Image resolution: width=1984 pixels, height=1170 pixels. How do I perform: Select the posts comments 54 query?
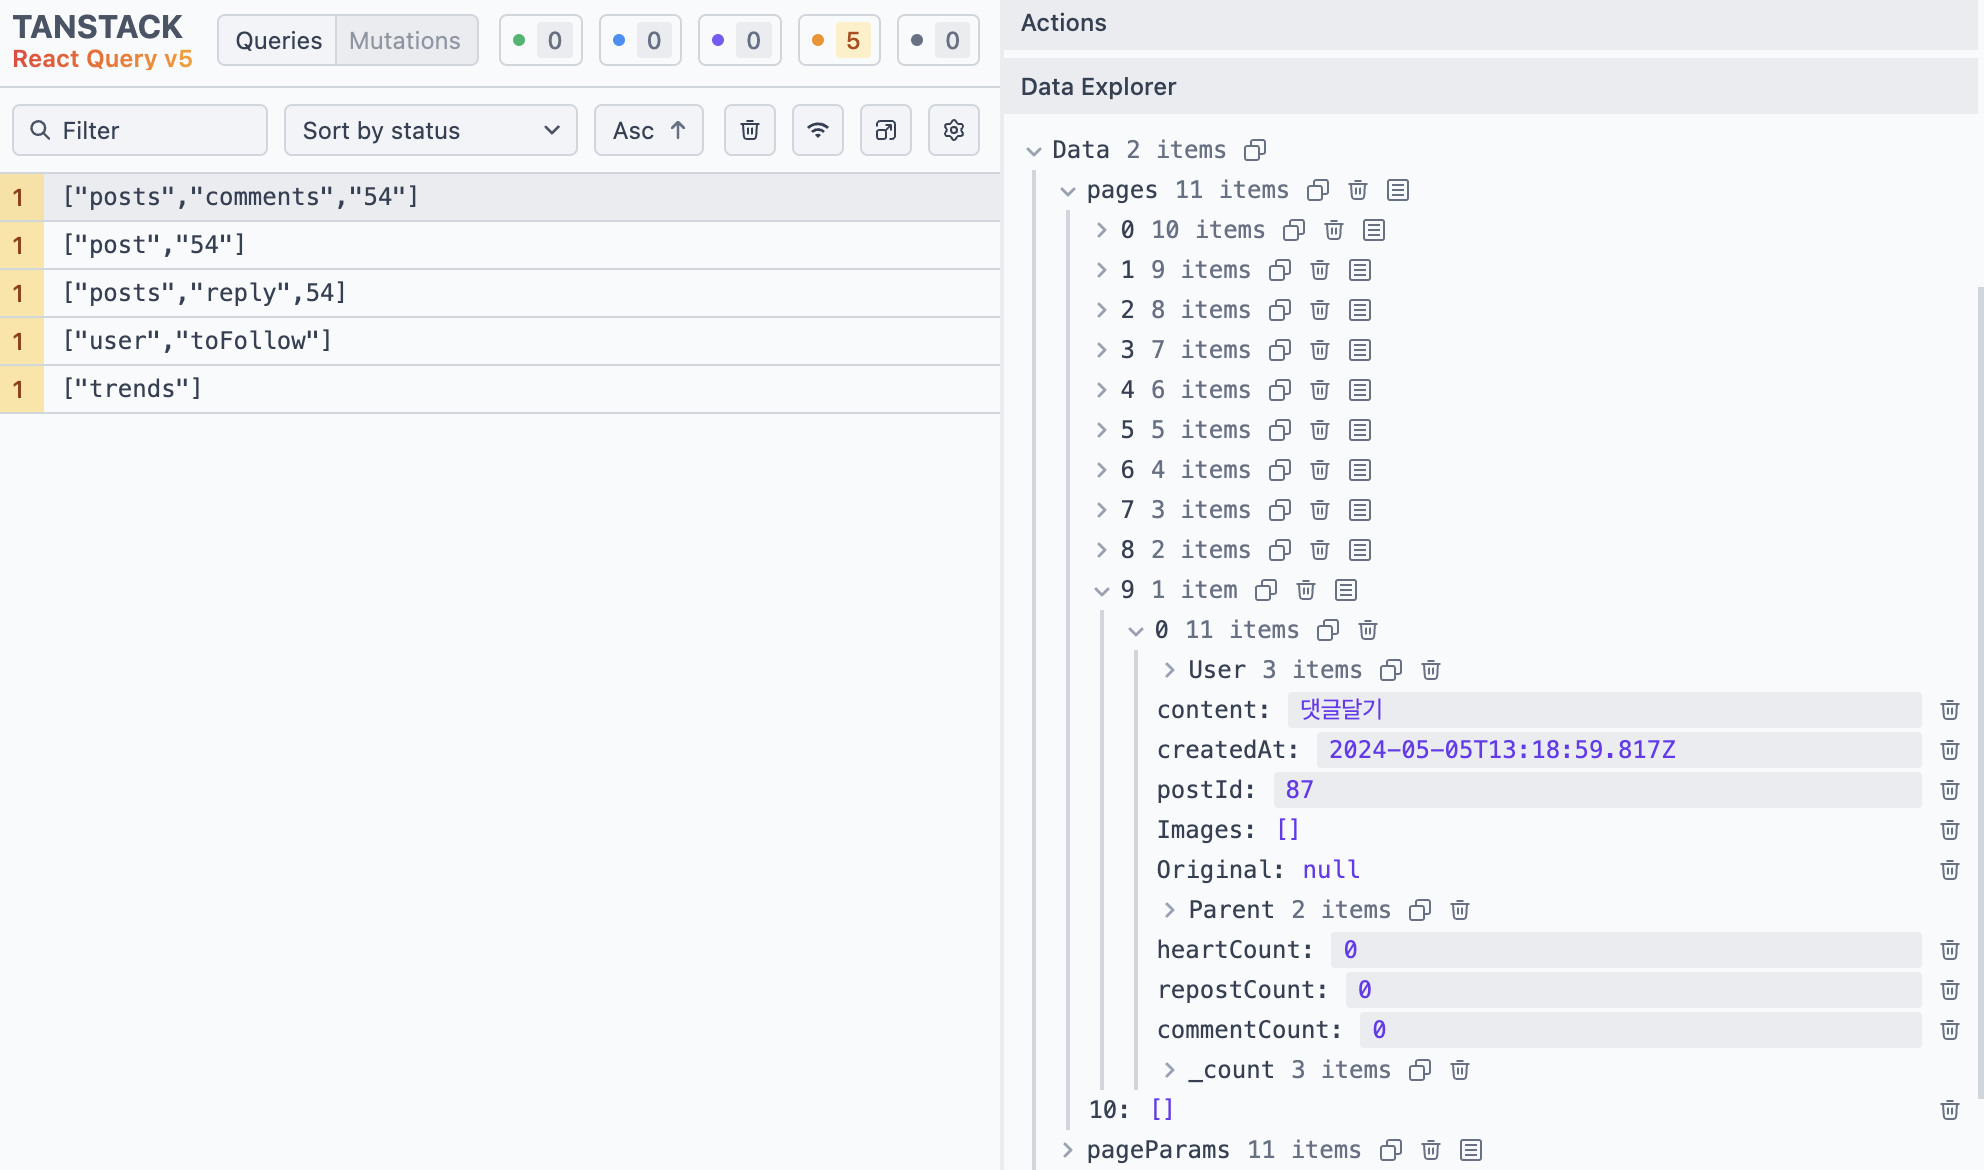point(500,197)
